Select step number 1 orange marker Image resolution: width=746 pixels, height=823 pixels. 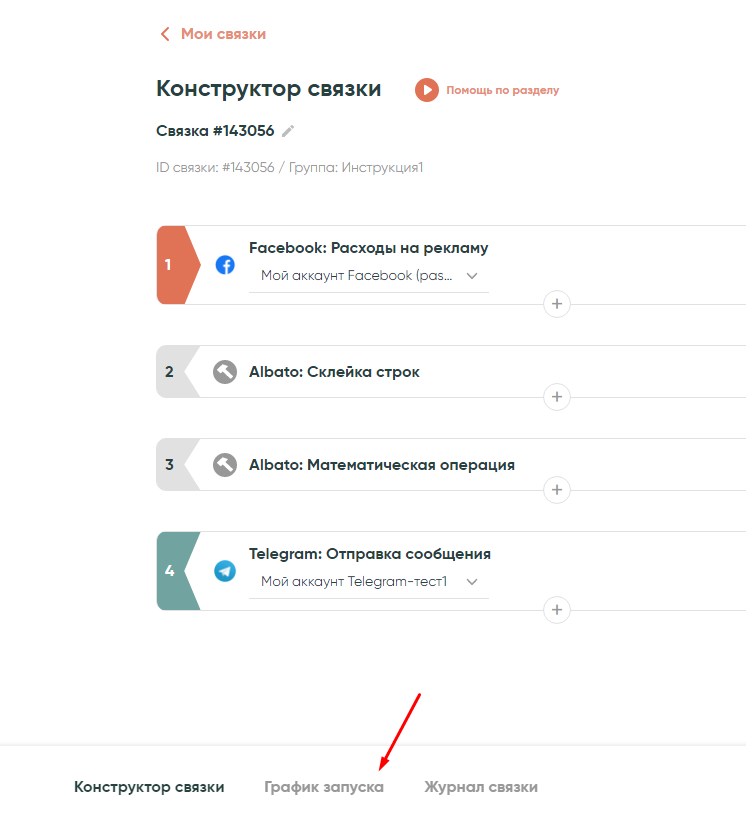click(x=171, y=265)
